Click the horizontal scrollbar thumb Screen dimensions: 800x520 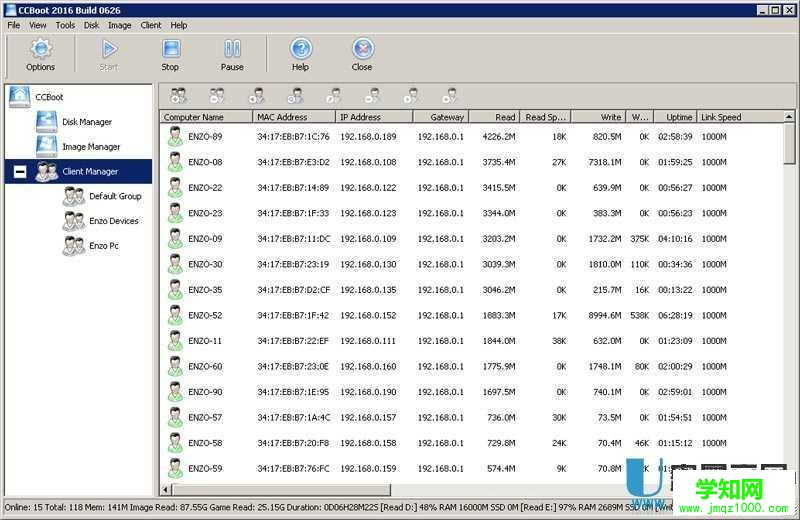tap(281, 490)
